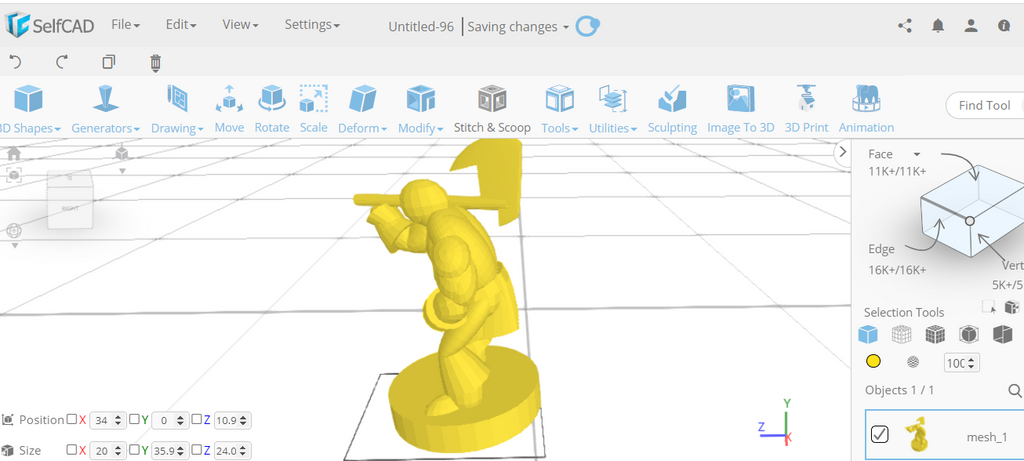
Task: Open the Stitch & Scoop tool
Action: (x=492, y=109)
